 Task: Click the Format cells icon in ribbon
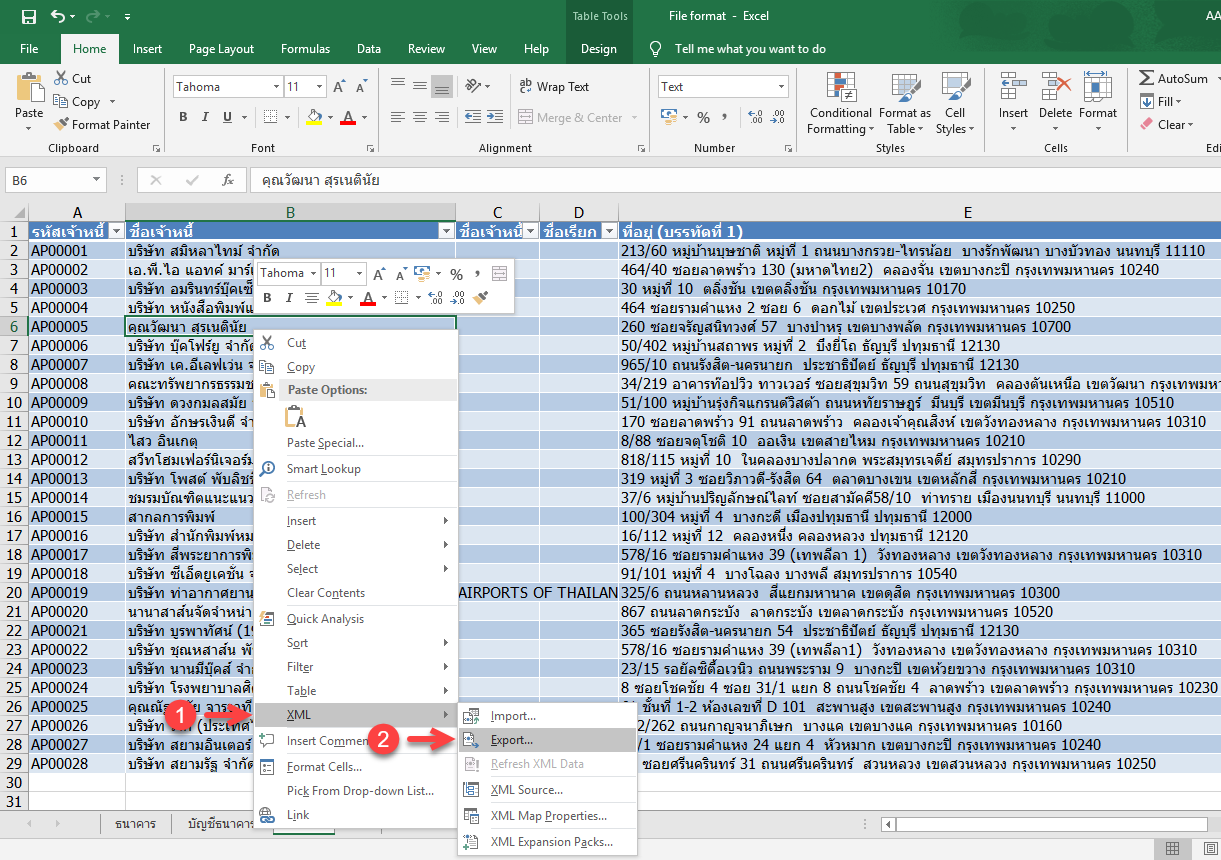click(1098, 86)
